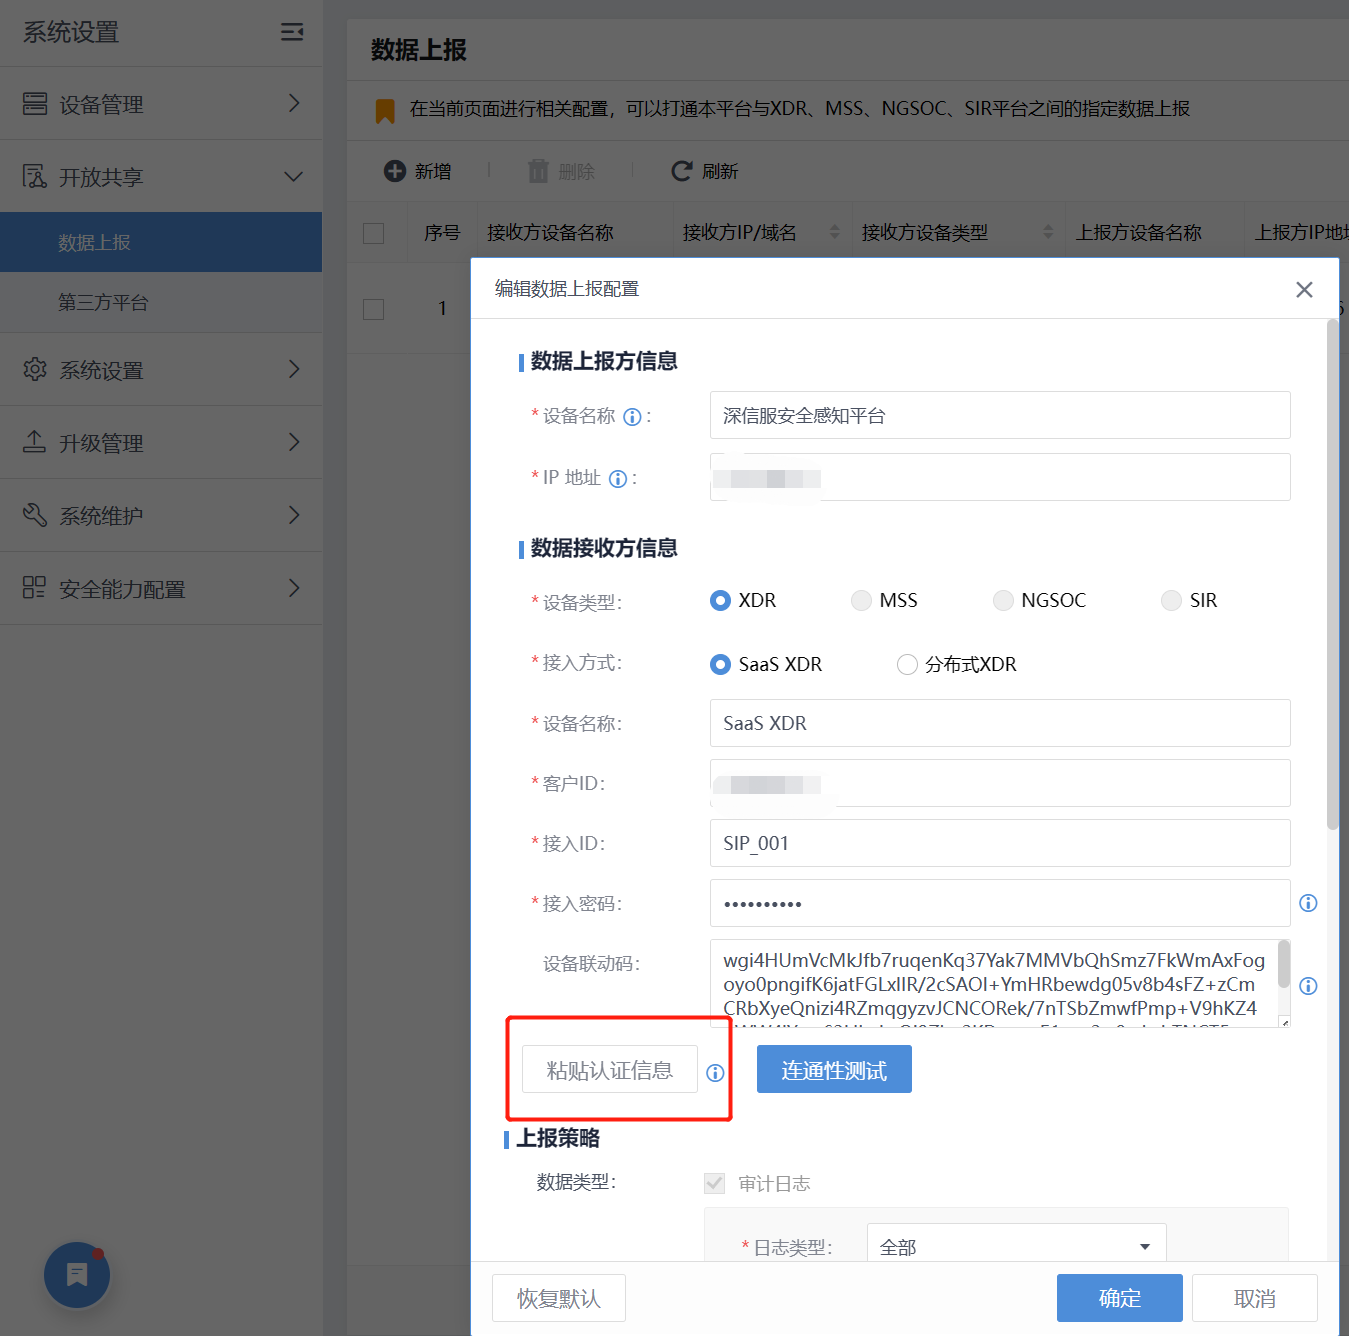Select the 分布式XDR access method
Screen dimensions: 1349x1336
click(x=907, y=664)
